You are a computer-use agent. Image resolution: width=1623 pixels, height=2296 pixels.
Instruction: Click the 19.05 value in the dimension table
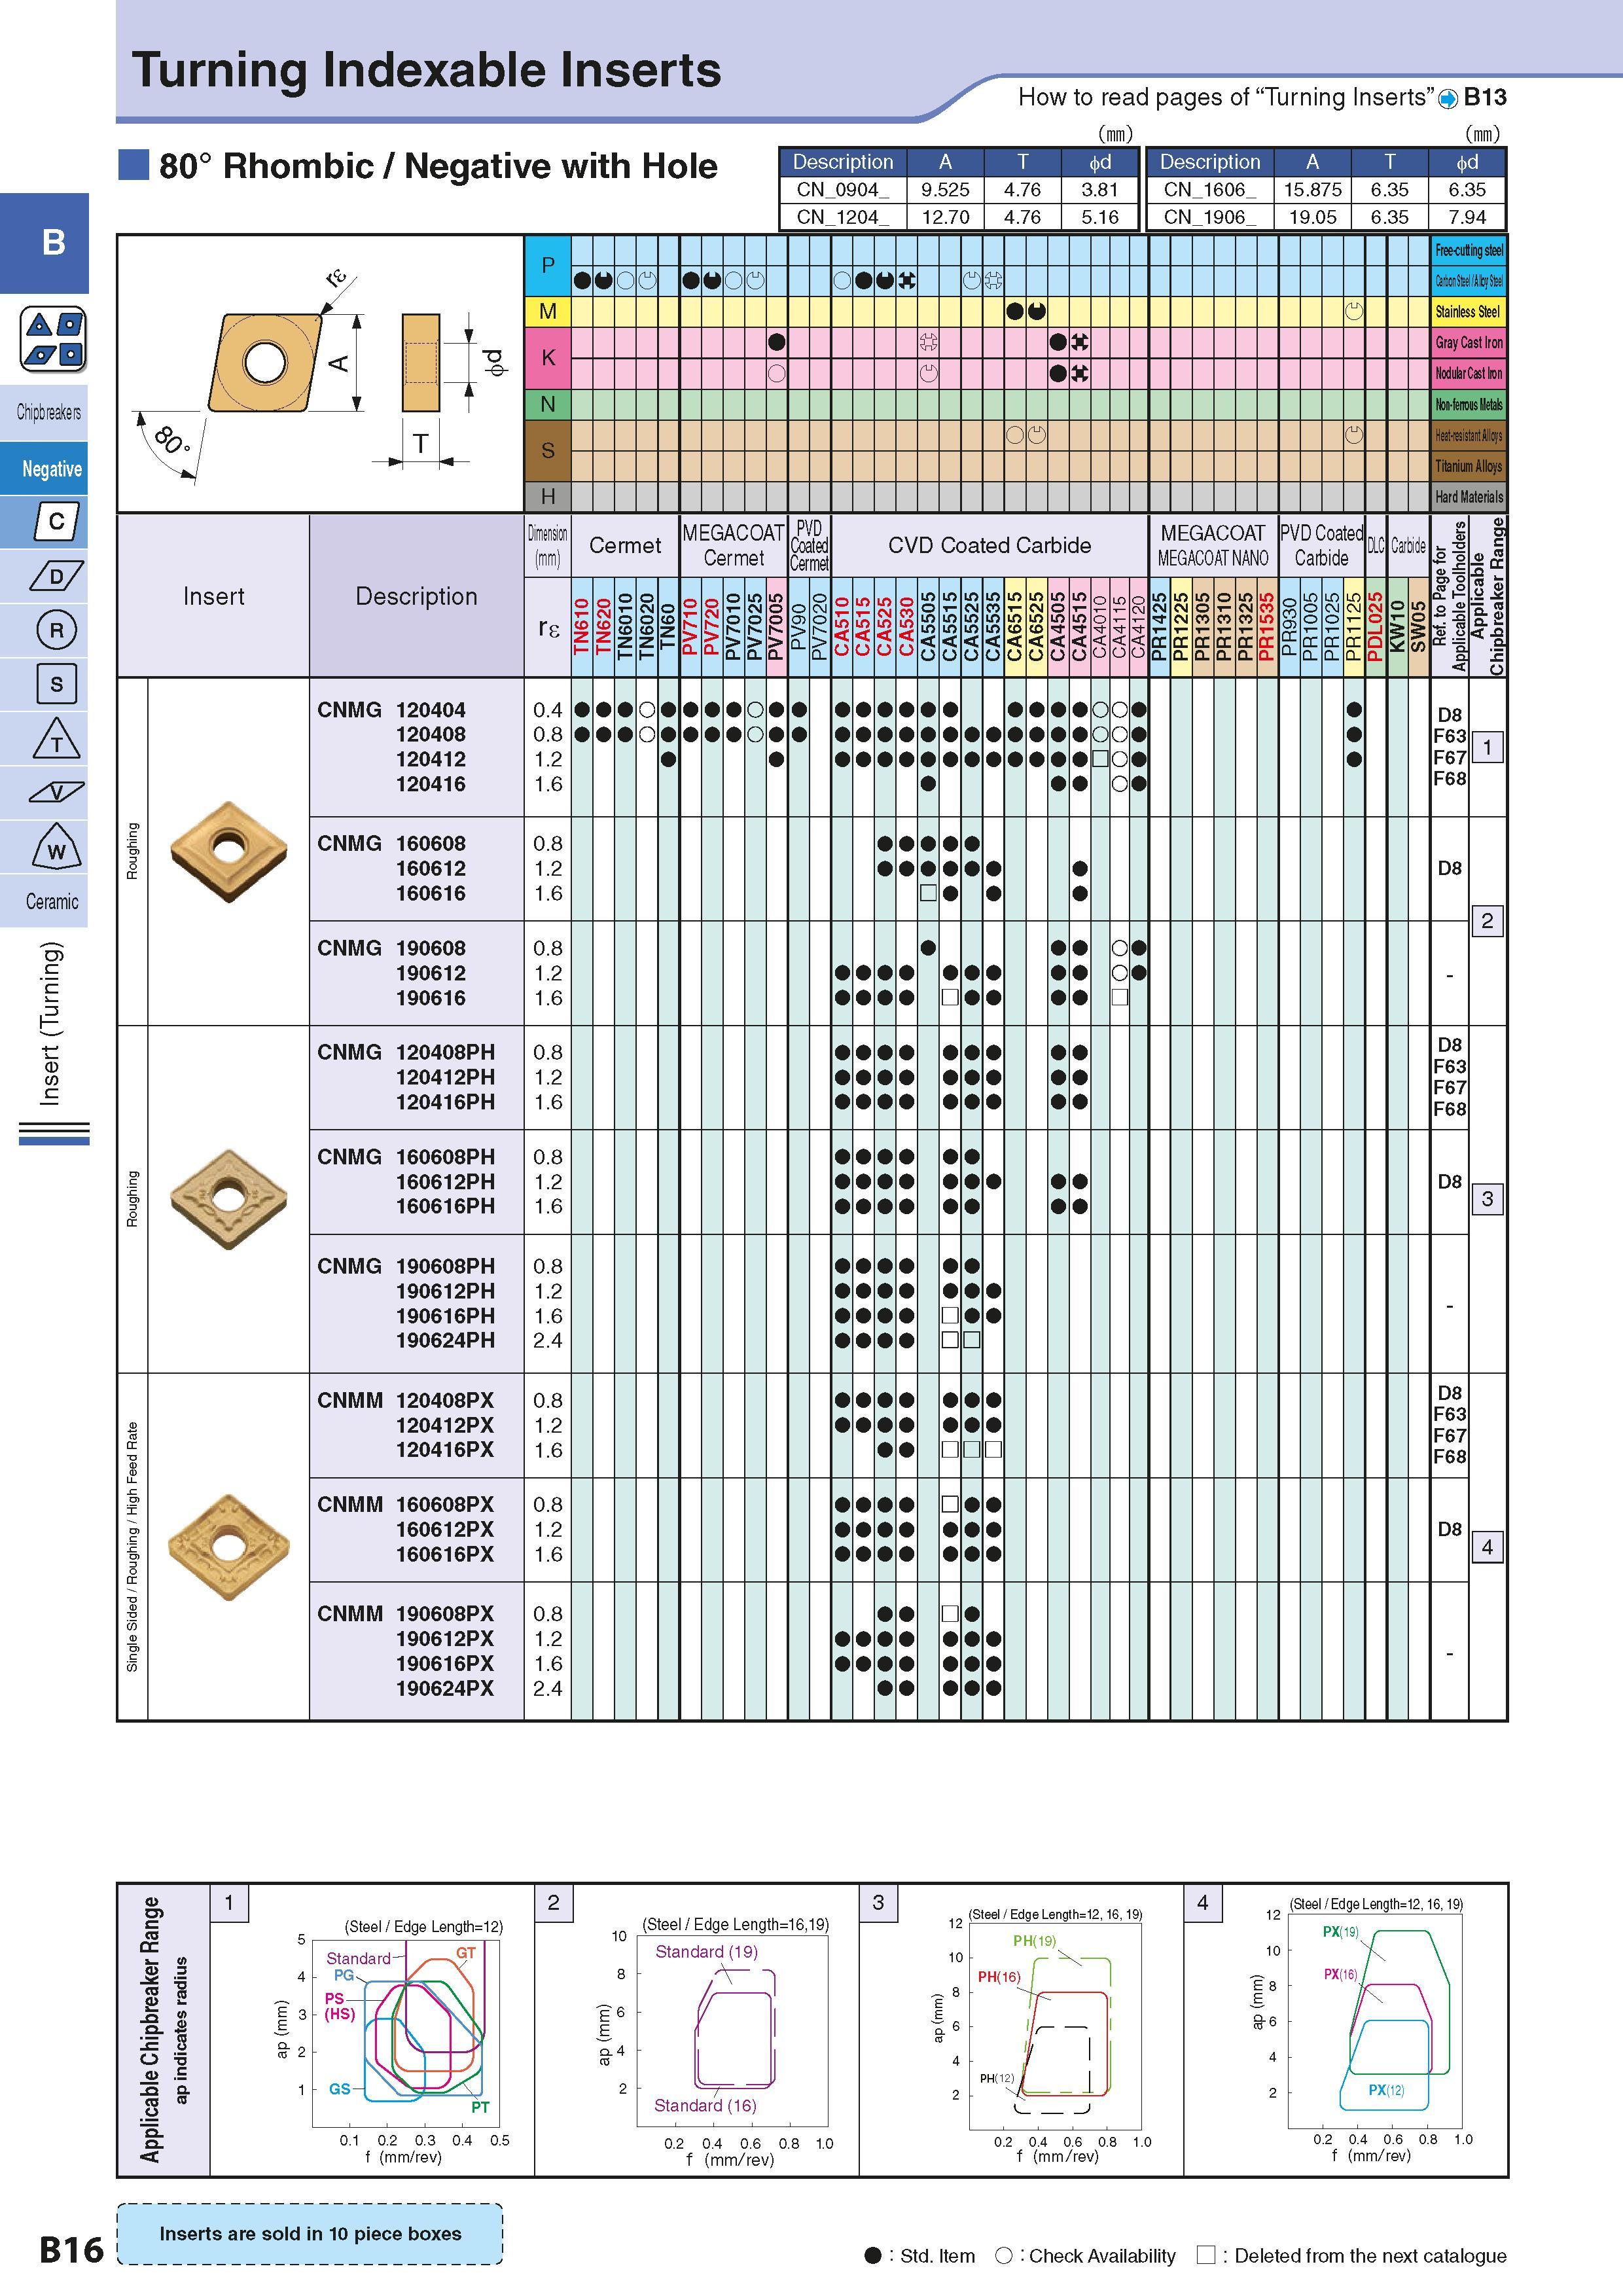(x=1312, y=217)
